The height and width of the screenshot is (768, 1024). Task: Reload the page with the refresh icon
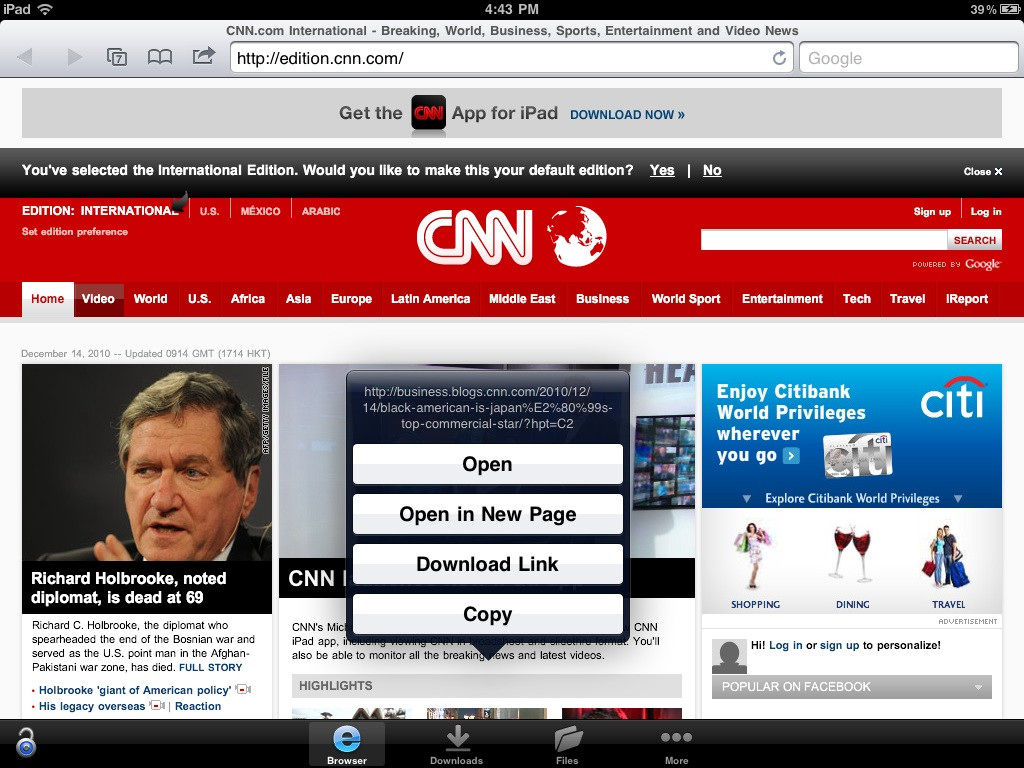tap(779, 58)
